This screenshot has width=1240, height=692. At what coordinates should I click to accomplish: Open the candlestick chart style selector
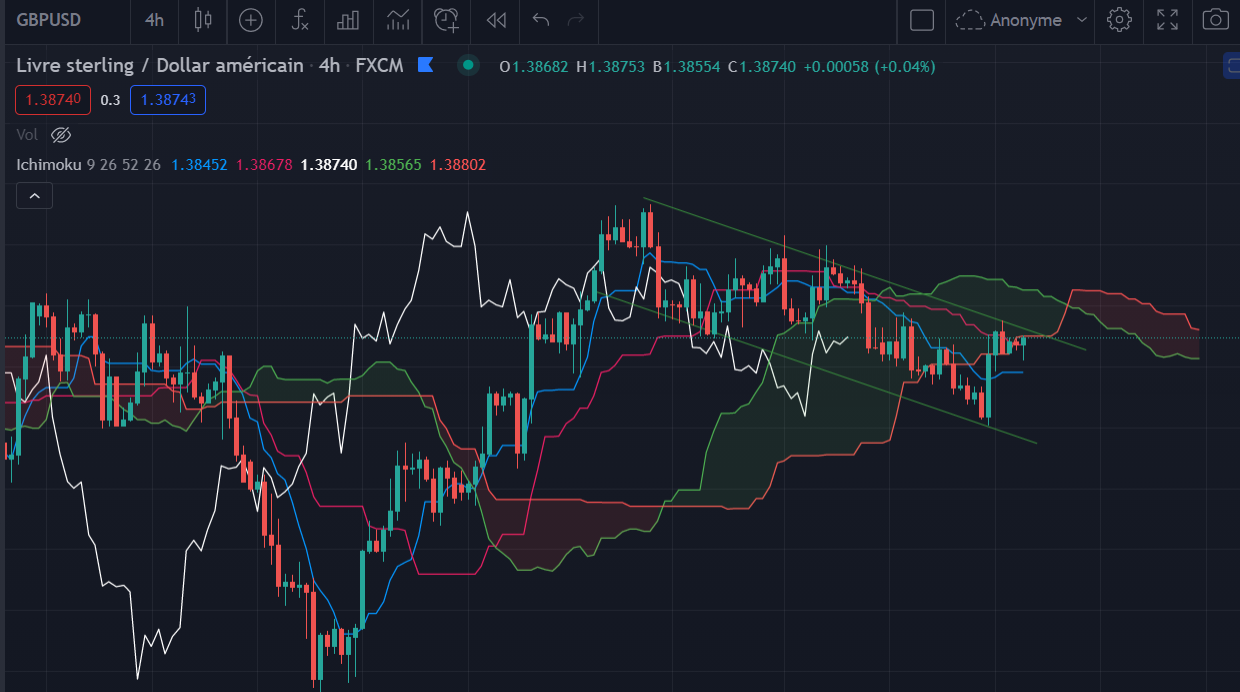pos(204,20)
